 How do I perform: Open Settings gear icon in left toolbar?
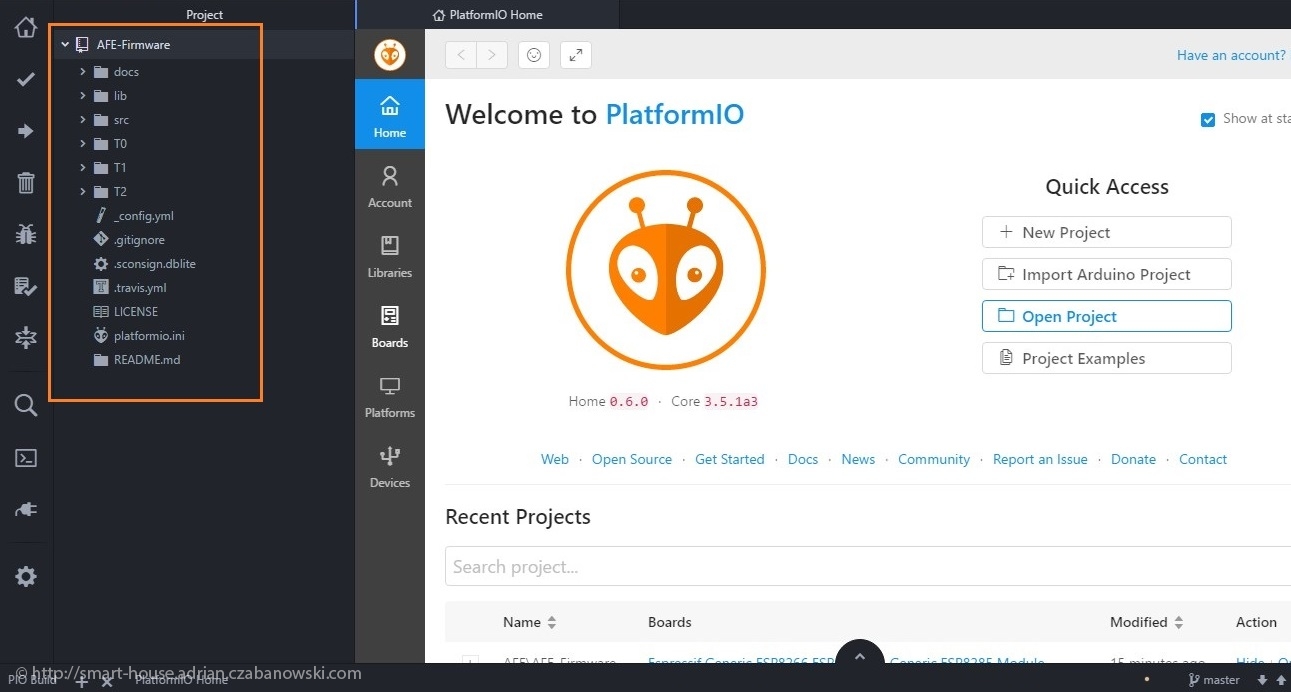26,576
